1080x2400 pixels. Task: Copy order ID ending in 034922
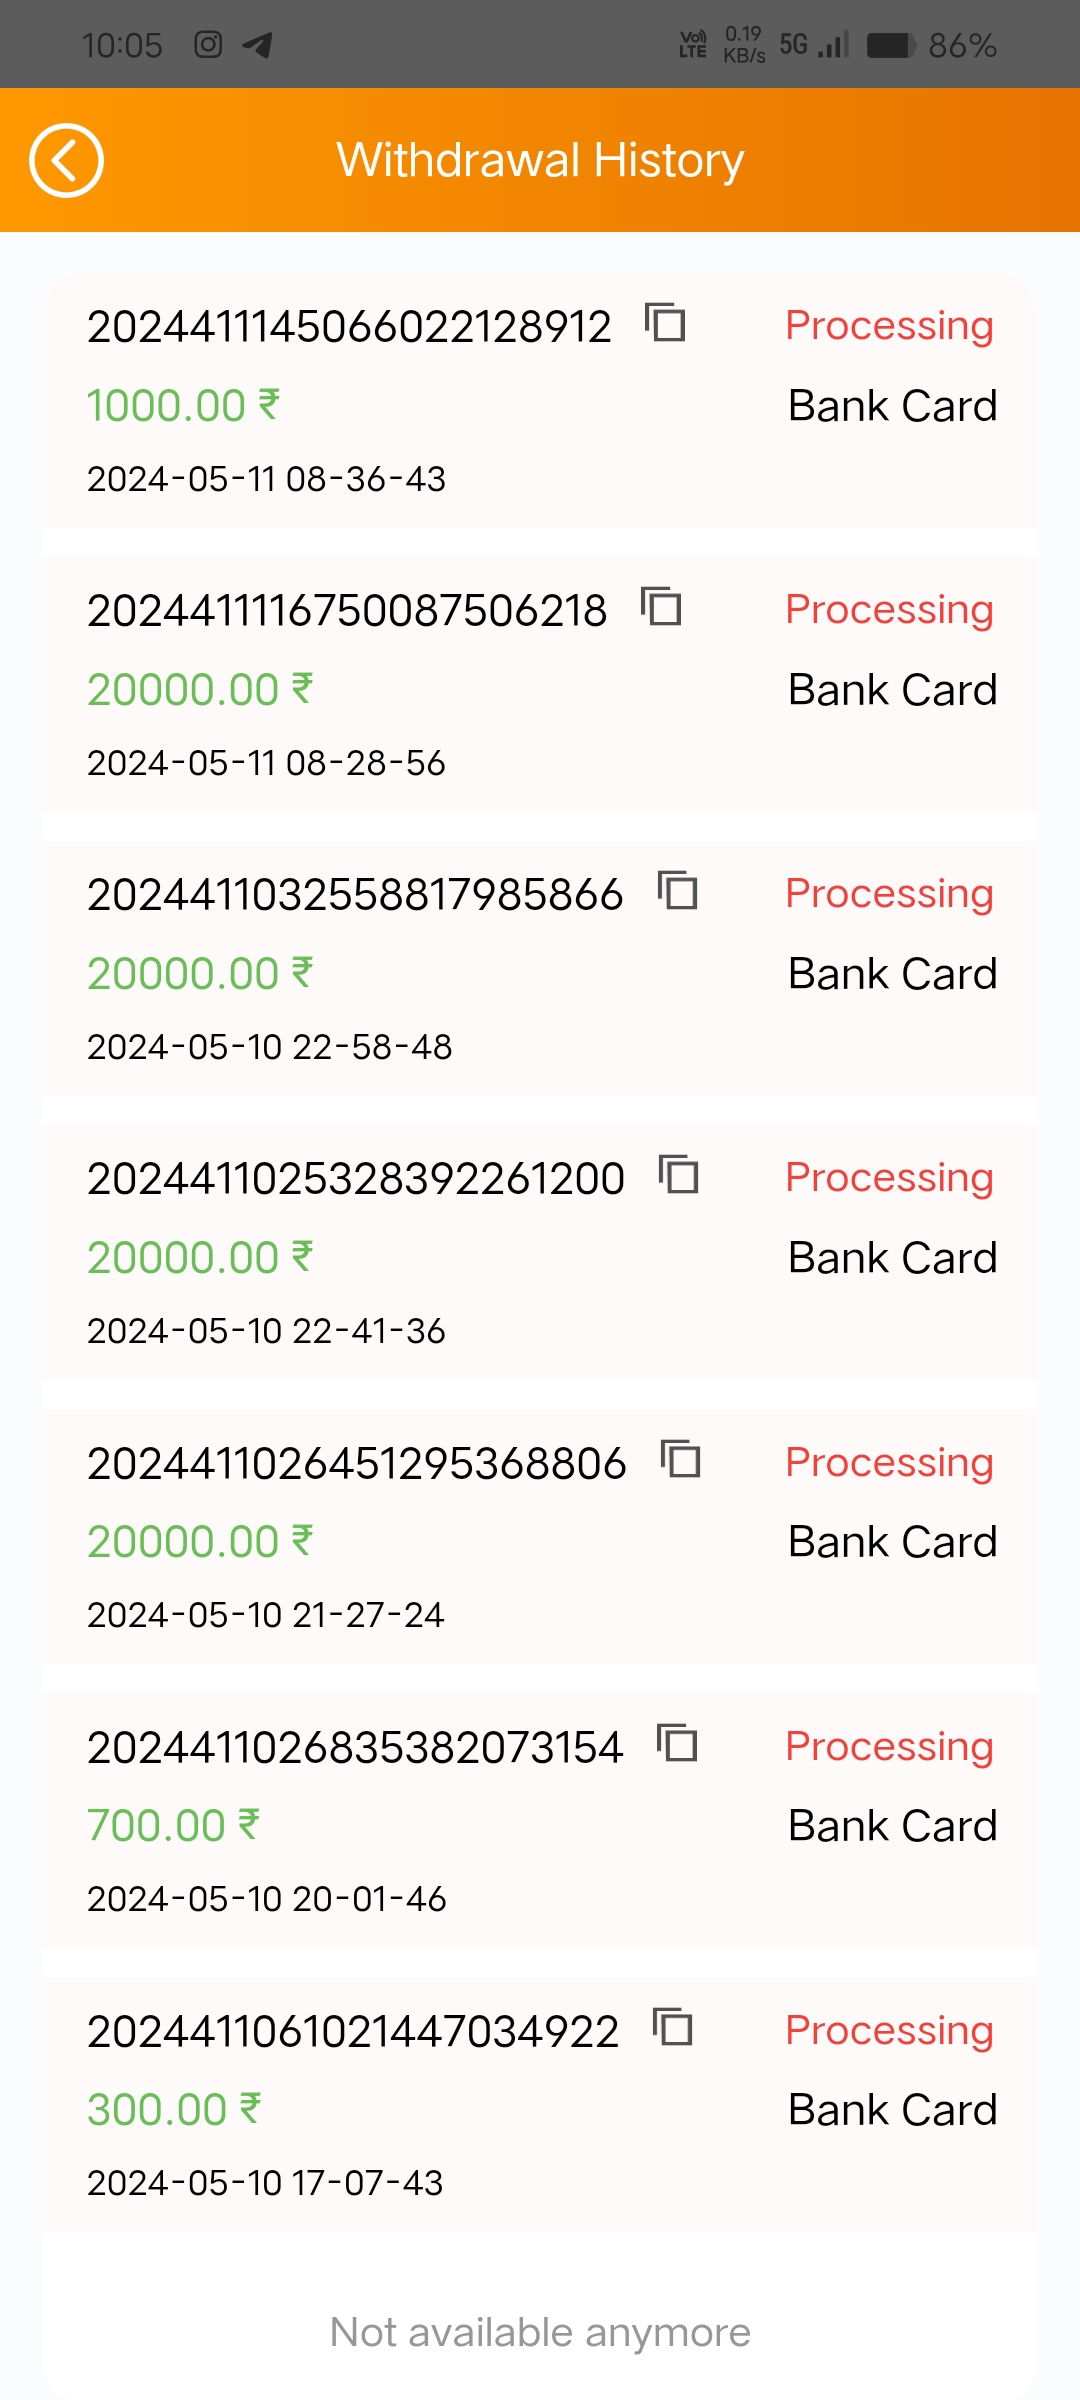click(673, 2028)
